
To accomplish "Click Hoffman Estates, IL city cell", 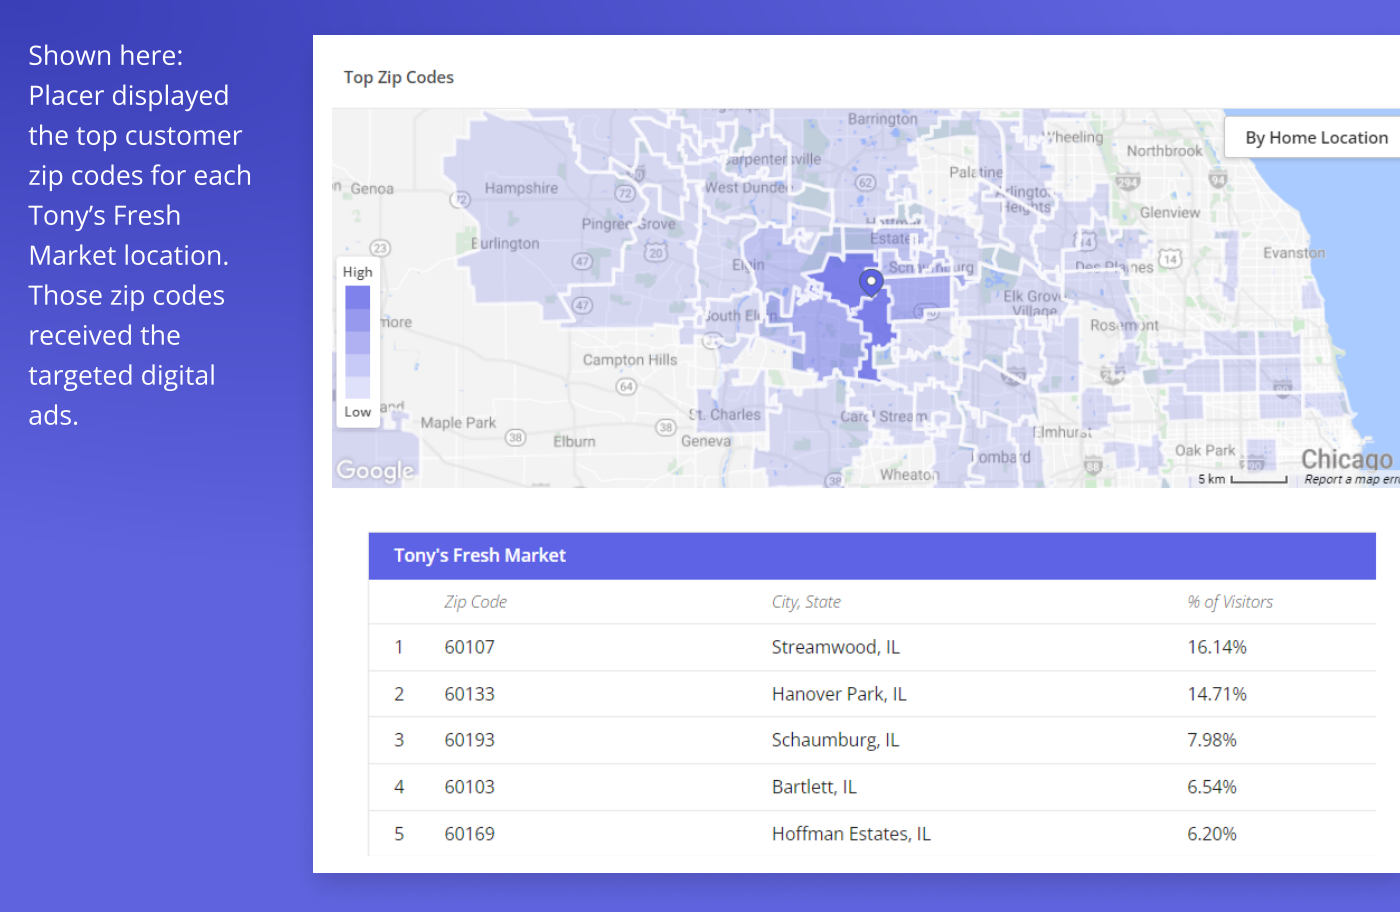I will pyautogui.click(x=851, y=834).
